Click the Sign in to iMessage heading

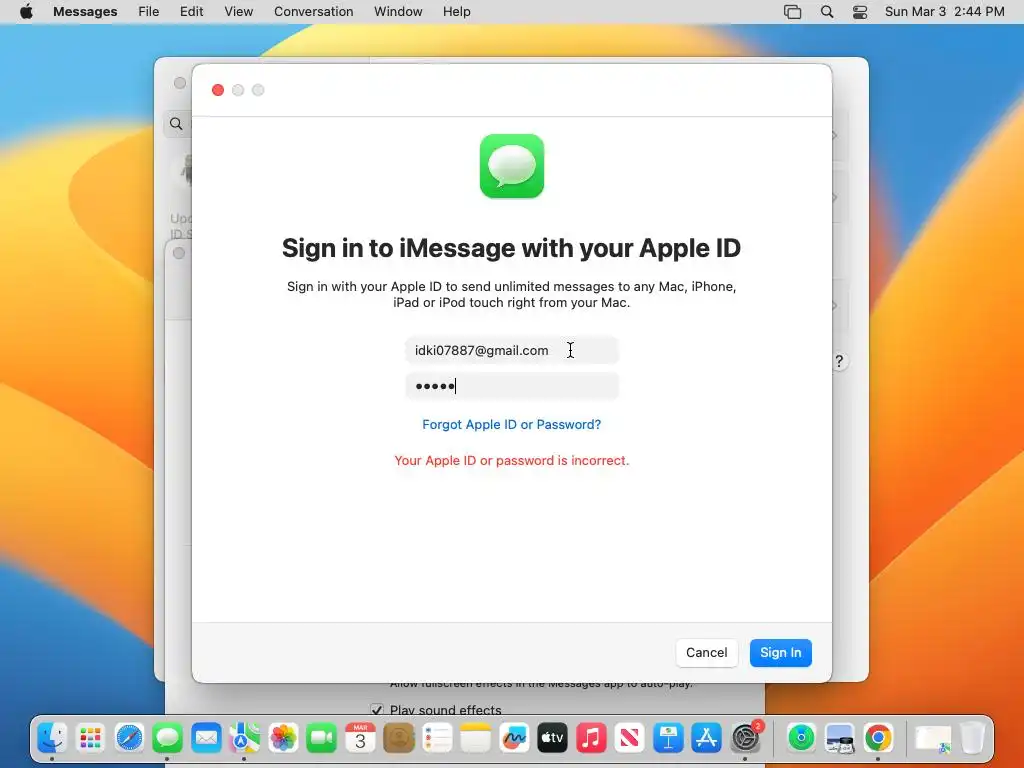(x=511, y=248)
